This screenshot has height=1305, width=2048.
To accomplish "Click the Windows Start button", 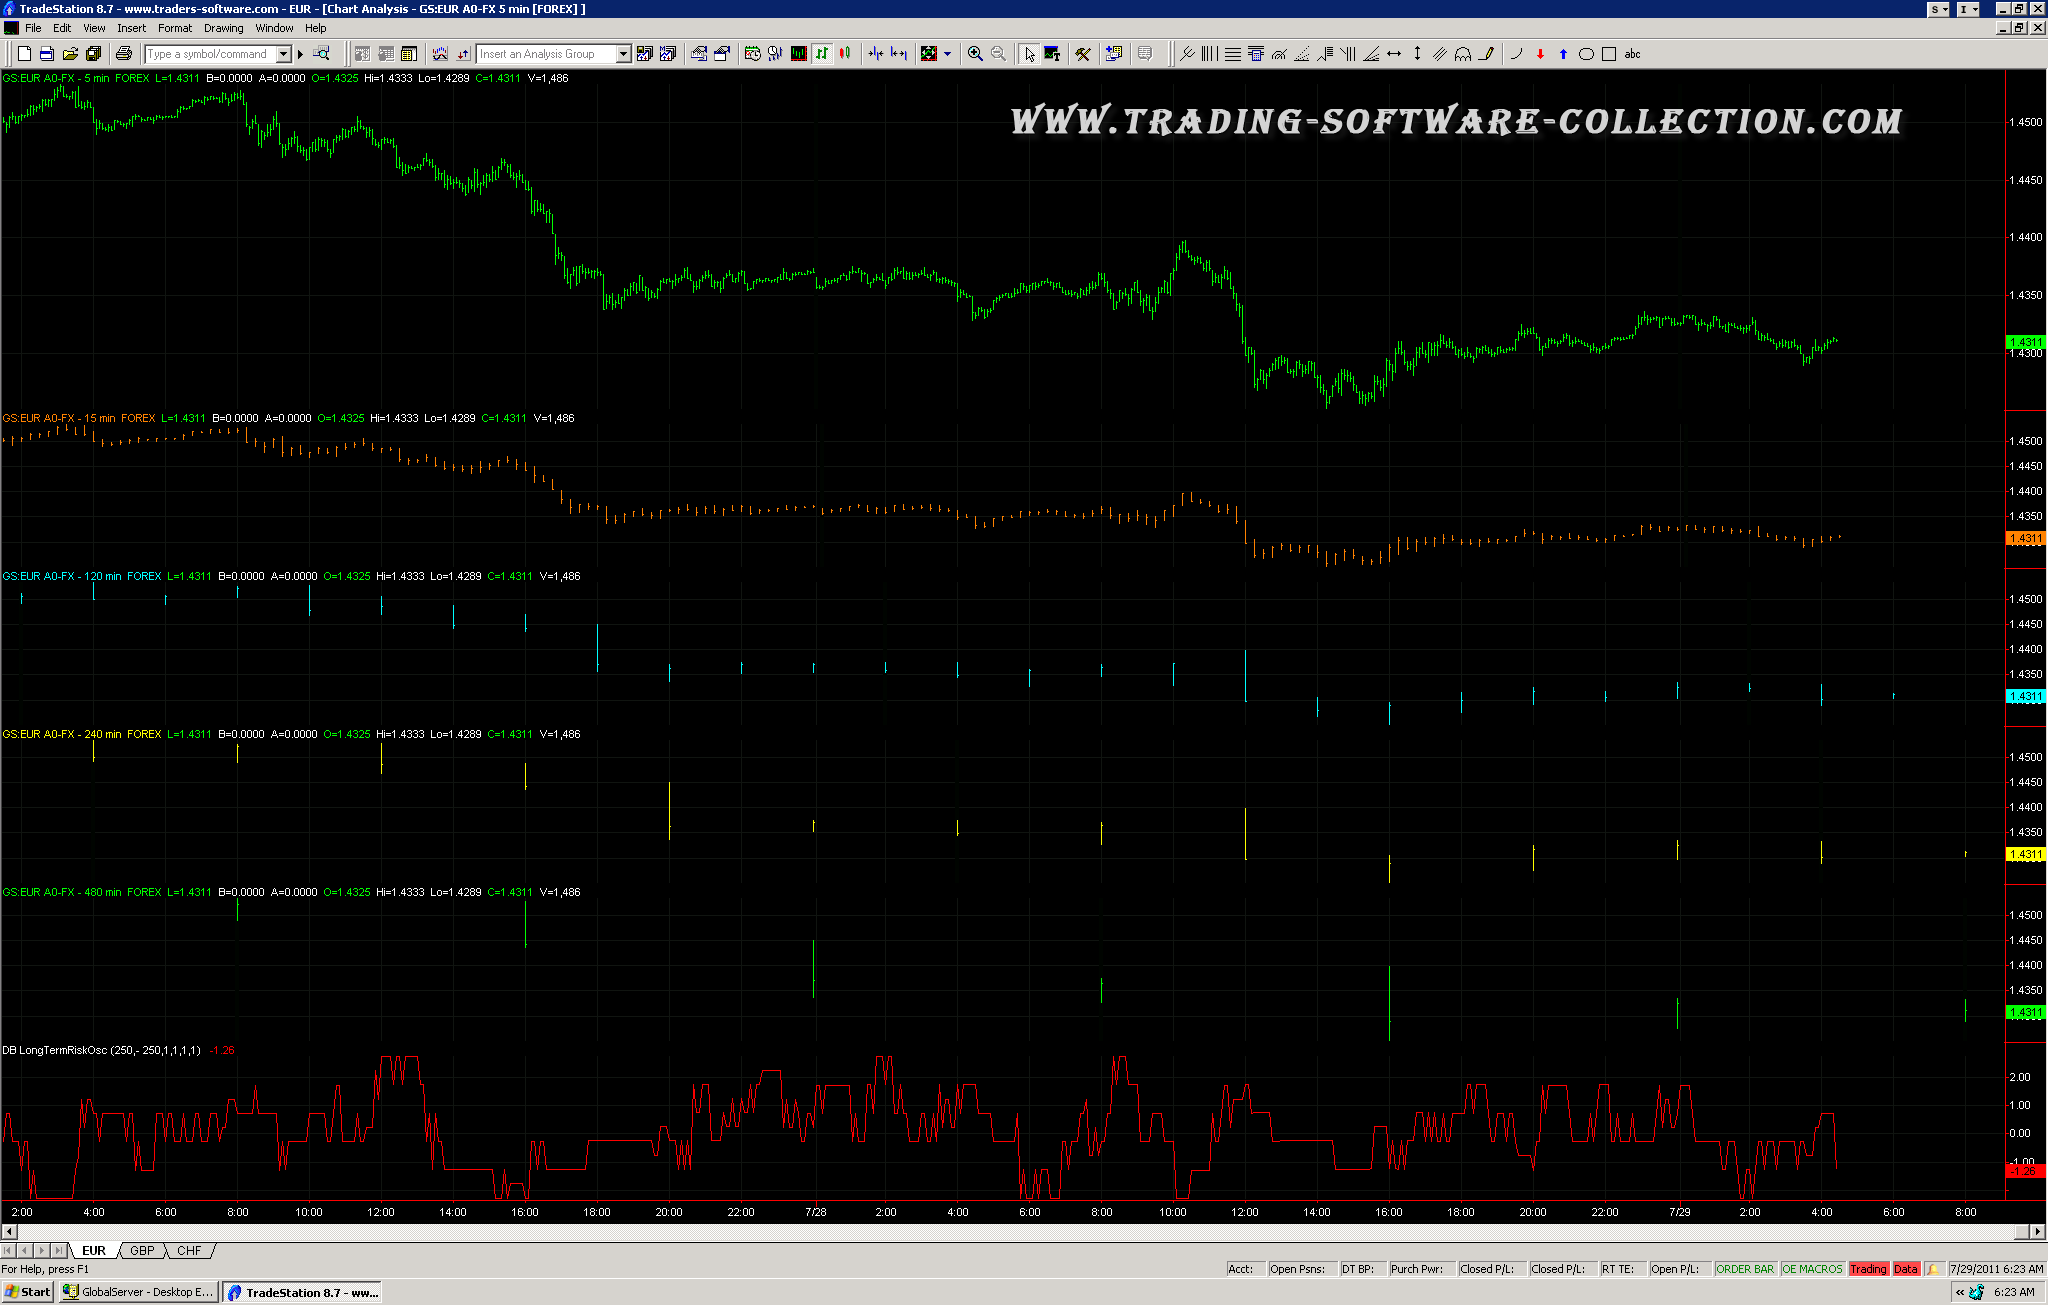I will 27,1292.
